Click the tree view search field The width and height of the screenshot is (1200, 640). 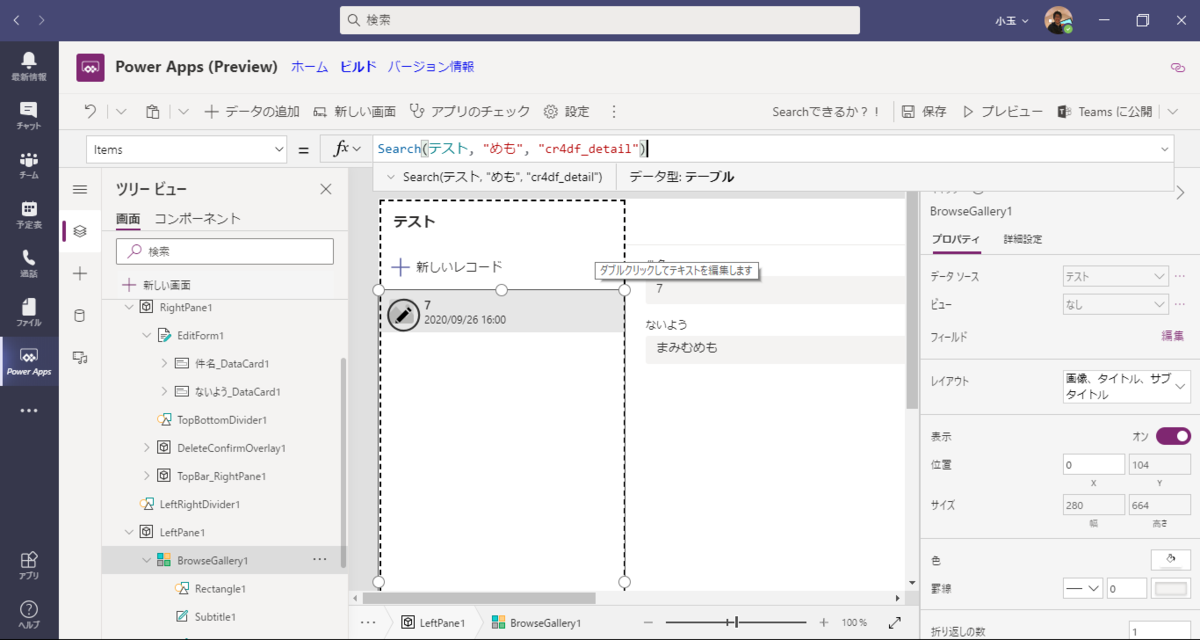[x=225, y=251]
